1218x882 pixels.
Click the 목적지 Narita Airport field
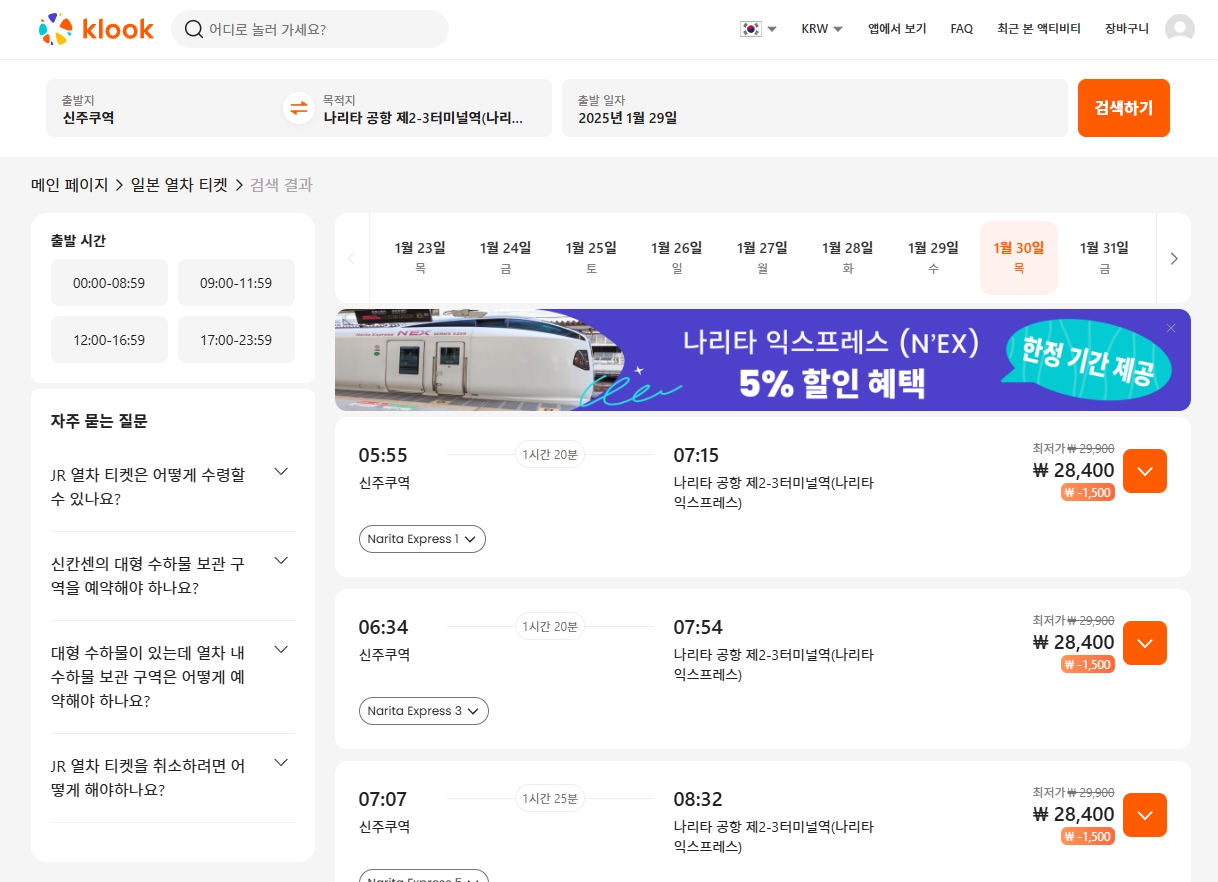pyautogui.click(x=435, y=108)
